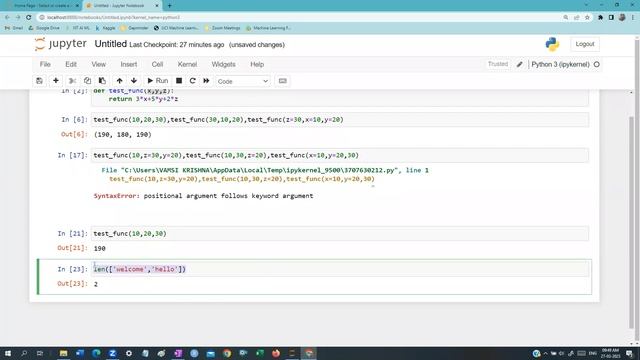Run the selected cell

(158, 81)
